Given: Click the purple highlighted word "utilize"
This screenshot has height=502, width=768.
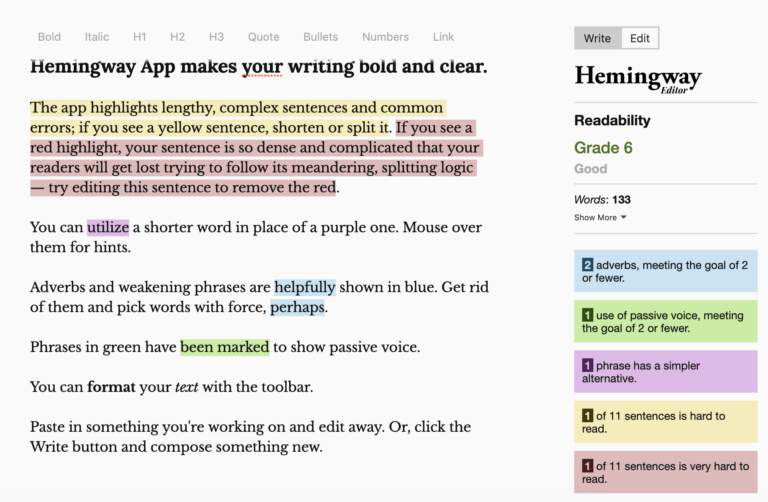Looking at the screenshot, I should [108, 227].
